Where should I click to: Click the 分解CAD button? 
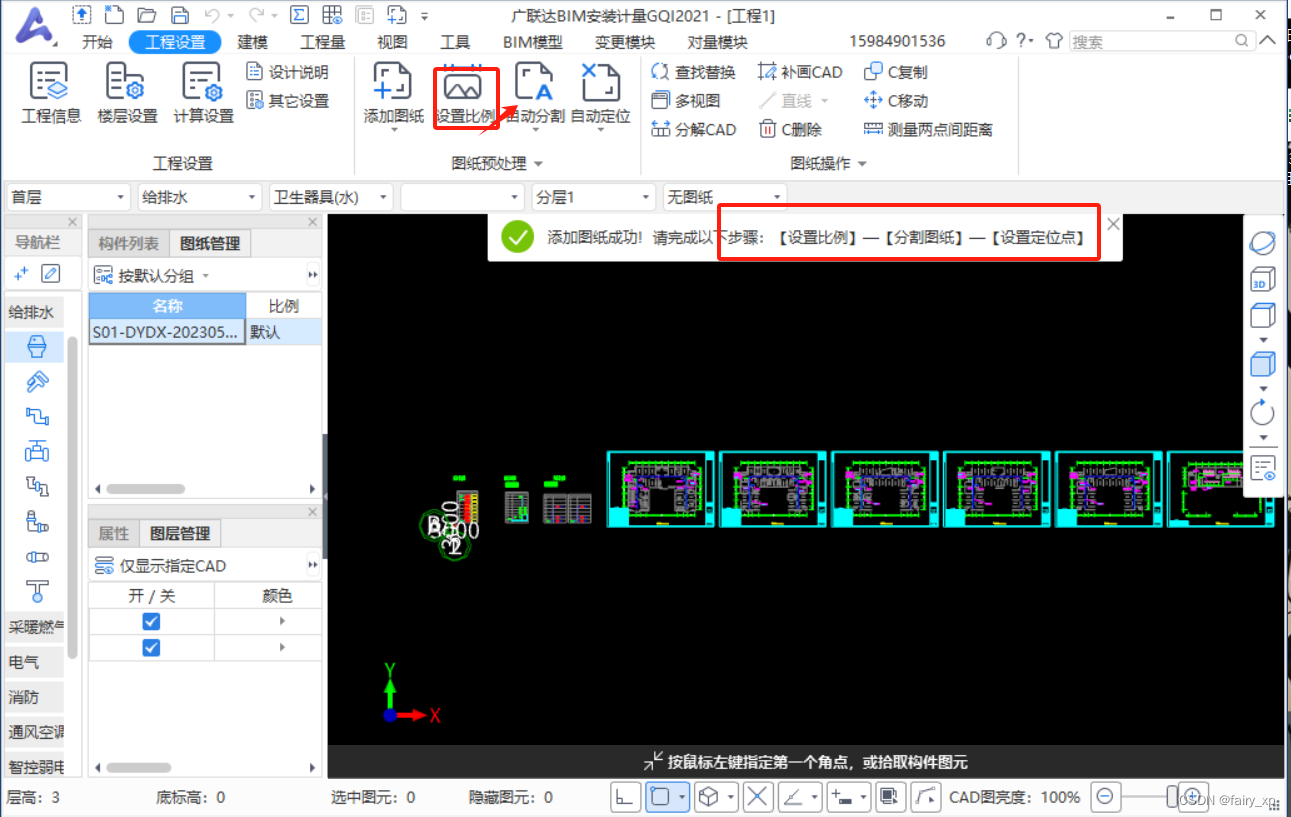(x=692, y=129)
